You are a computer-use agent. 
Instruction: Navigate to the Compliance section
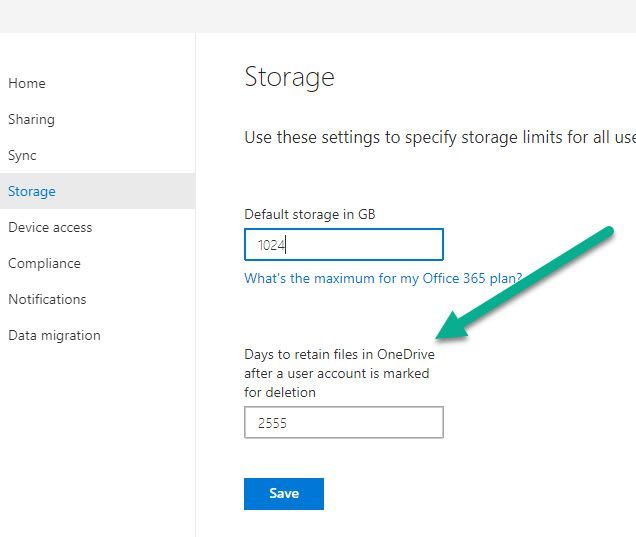coord(44,263)
